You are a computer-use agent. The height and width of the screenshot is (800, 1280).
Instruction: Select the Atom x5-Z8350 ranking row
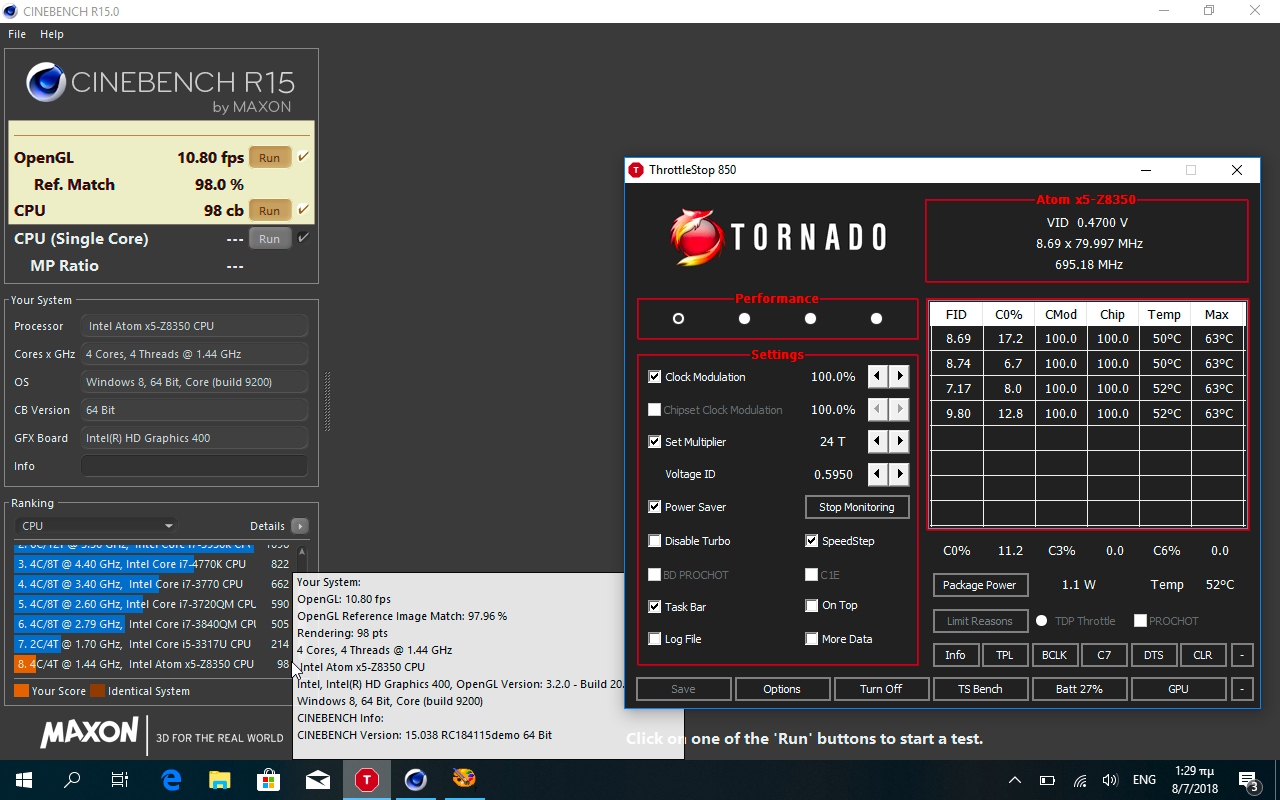click(x=152, y=664)
